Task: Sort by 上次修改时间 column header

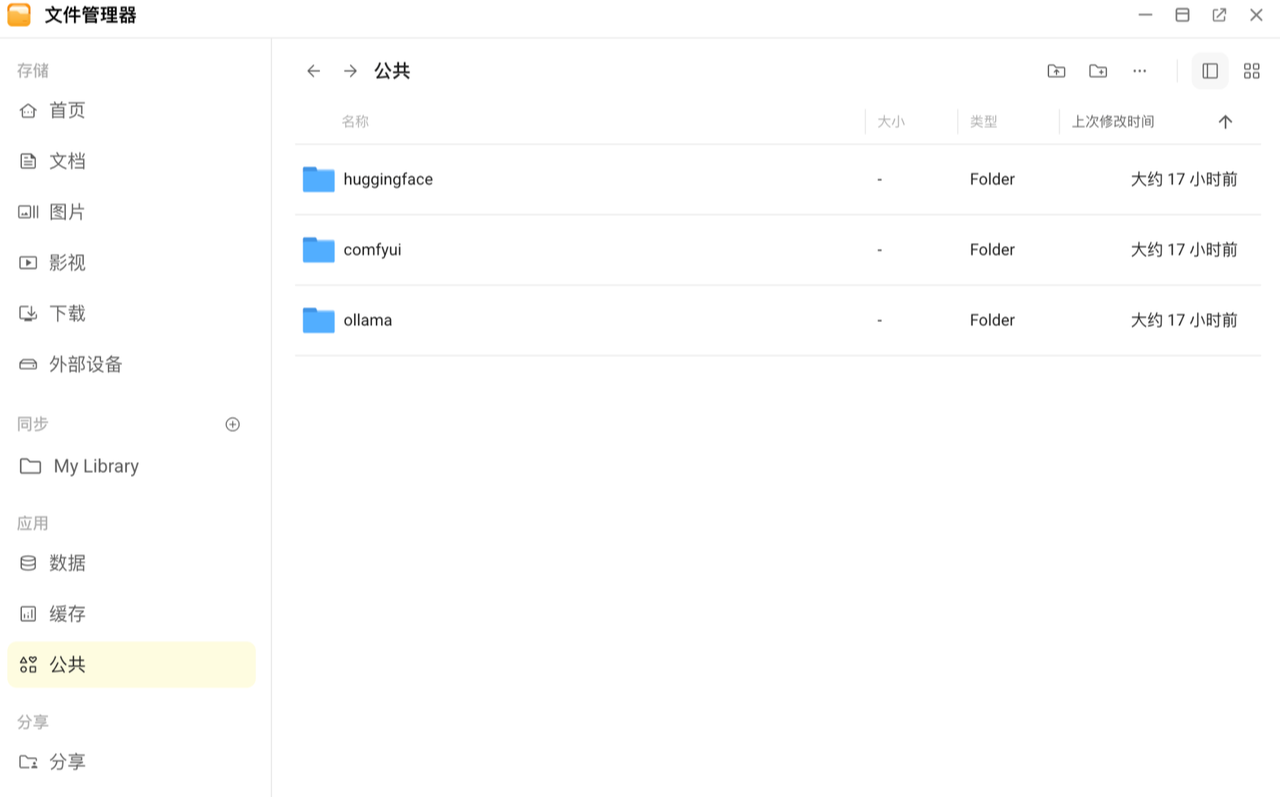Action: tap(1113, 122)
